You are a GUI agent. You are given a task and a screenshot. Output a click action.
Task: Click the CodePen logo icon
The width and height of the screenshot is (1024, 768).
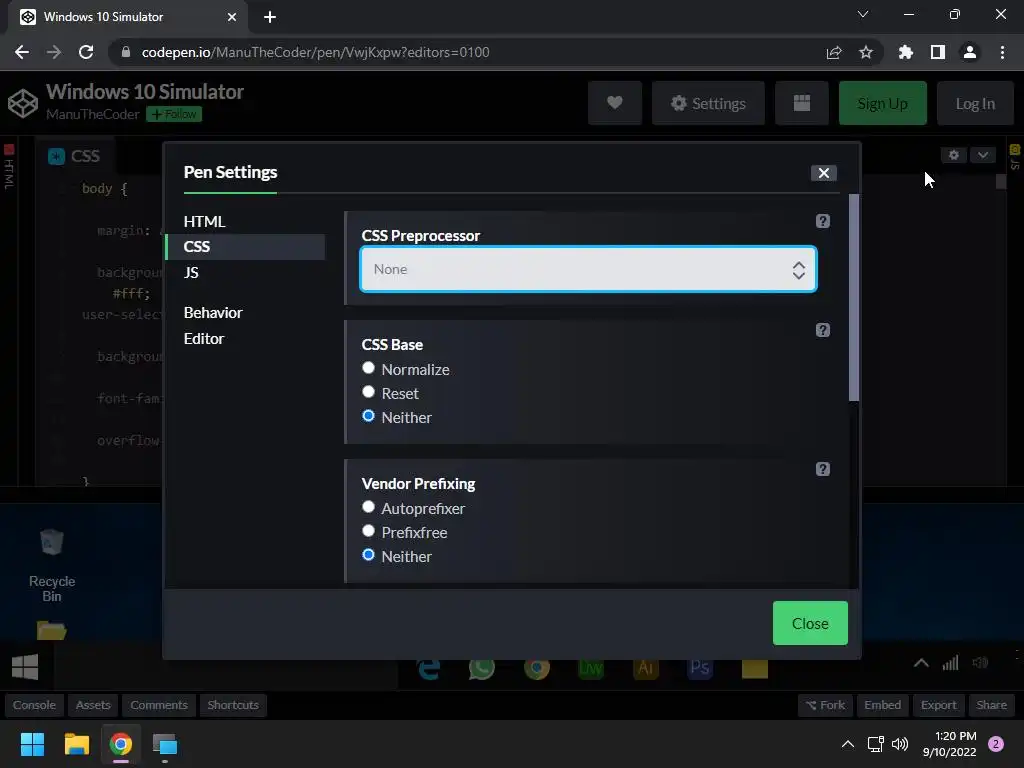[x=23, y=103]
